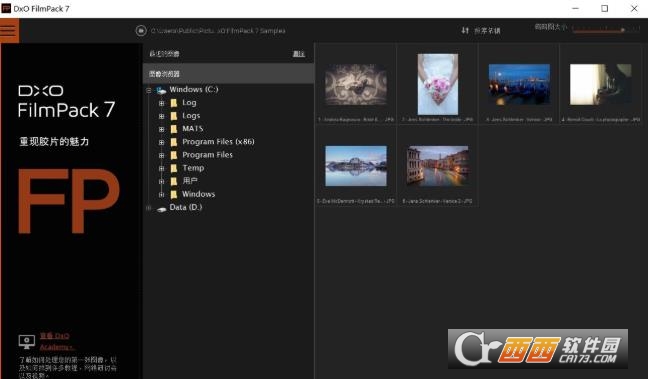
Task: Click the file name under the bouquet photo
Action: [x=438, y=120]
